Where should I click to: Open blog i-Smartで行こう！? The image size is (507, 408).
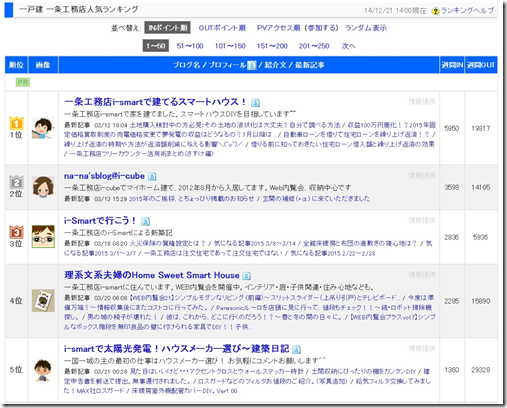(x=100, y=220)
